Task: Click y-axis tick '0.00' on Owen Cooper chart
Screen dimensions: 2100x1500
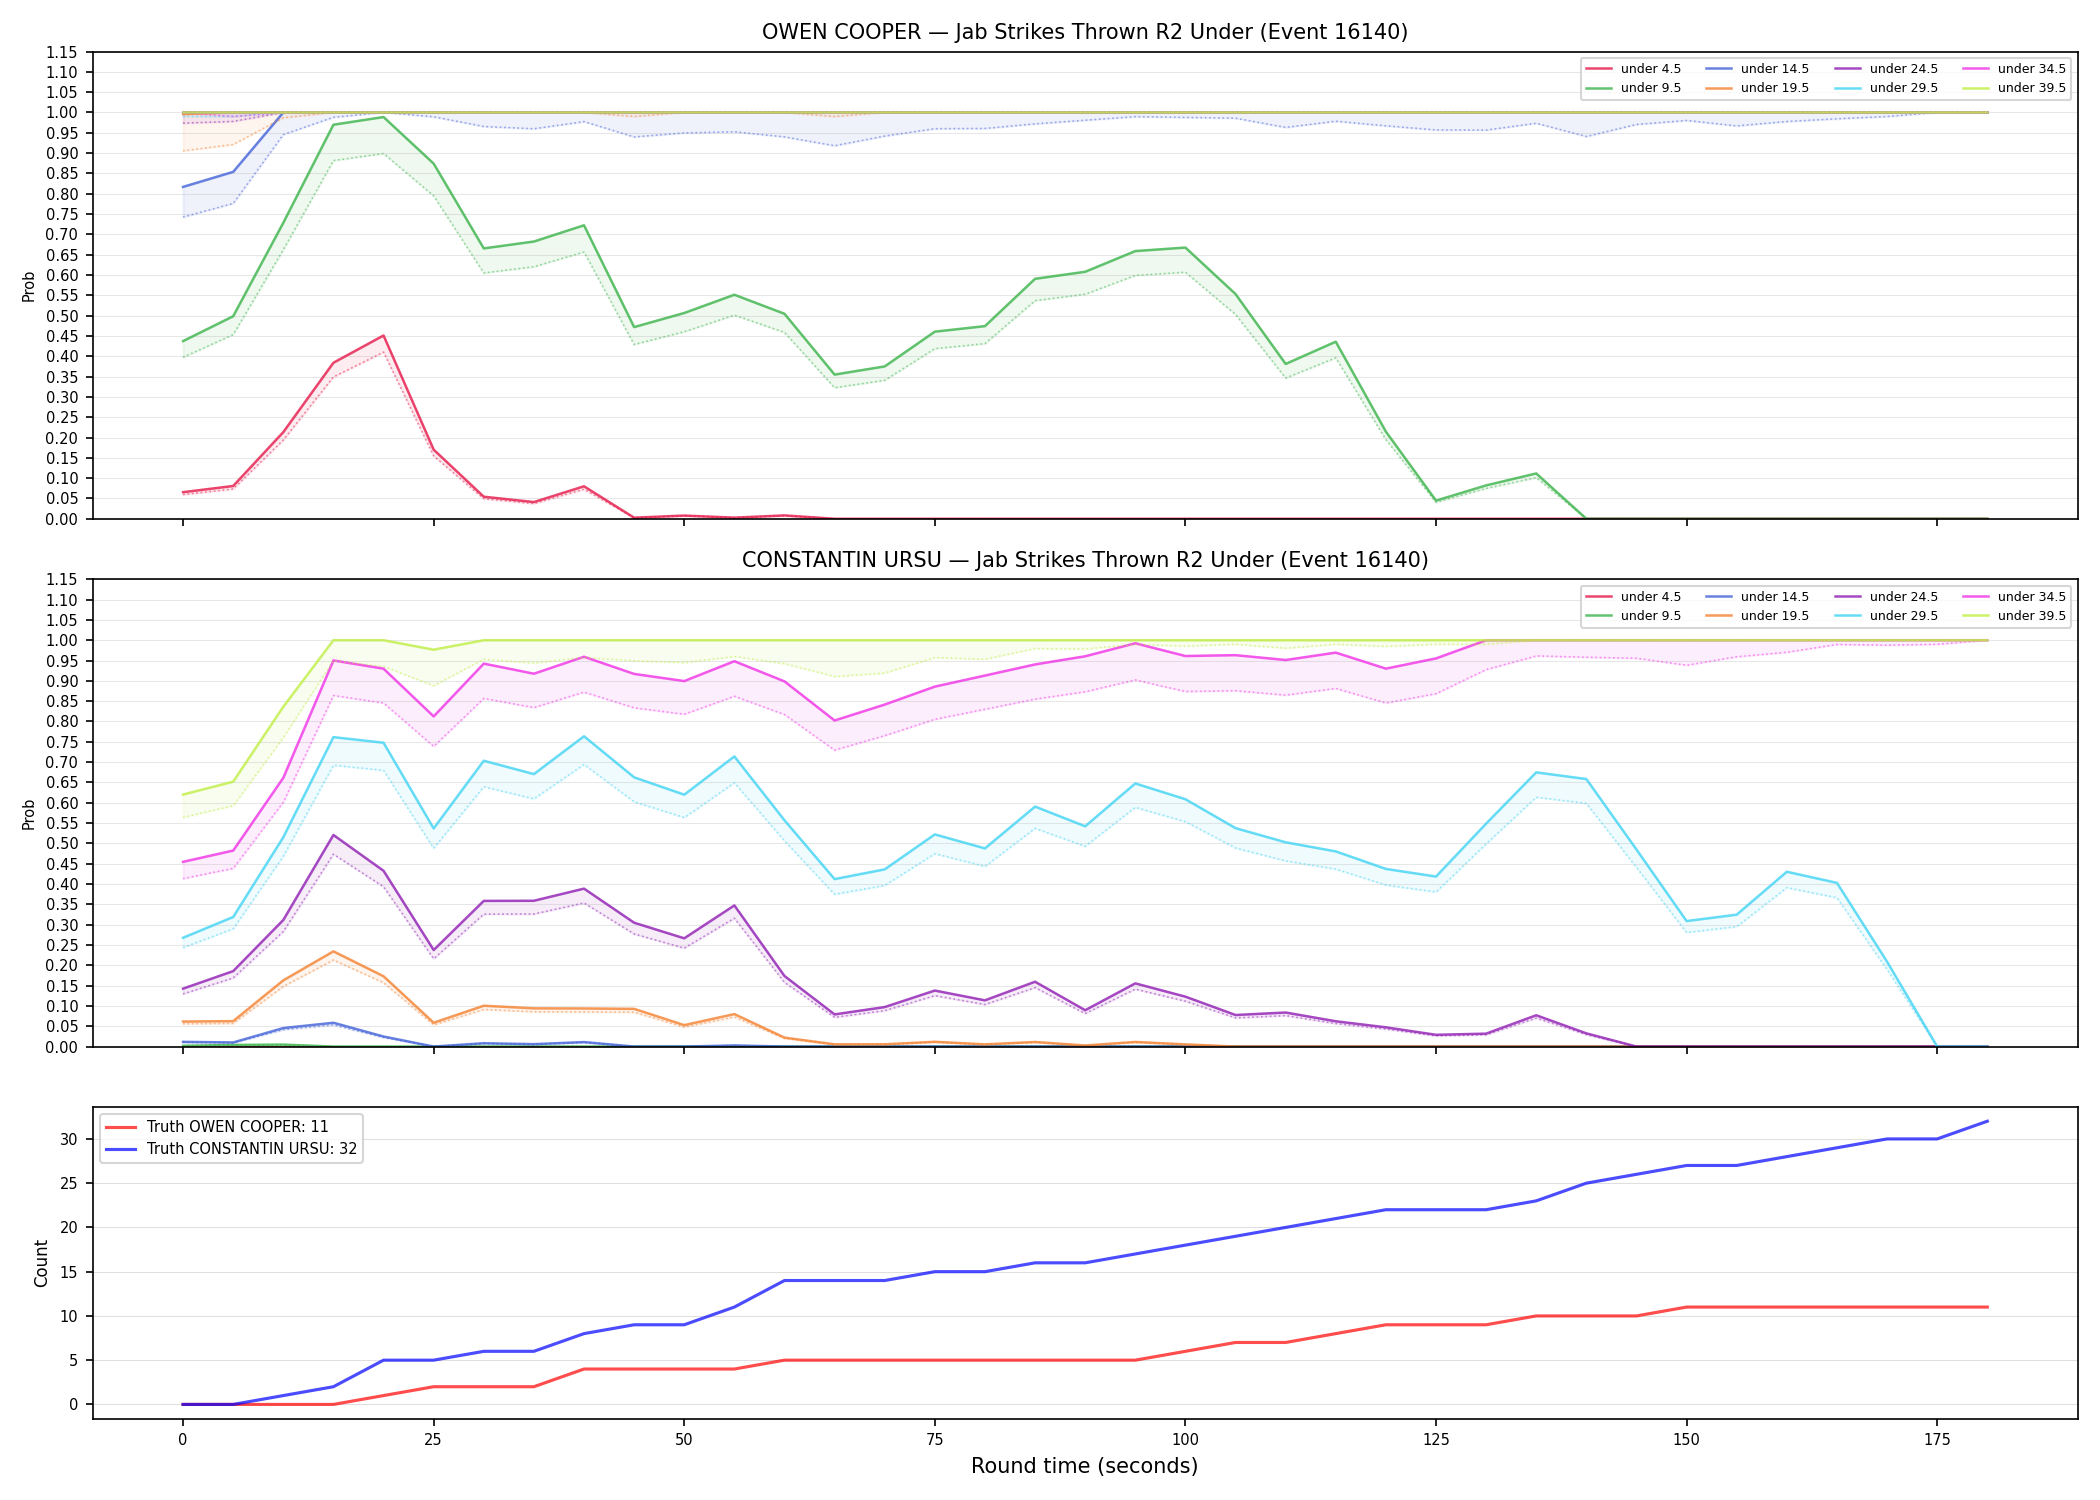Action: click(x=62, y=519)
